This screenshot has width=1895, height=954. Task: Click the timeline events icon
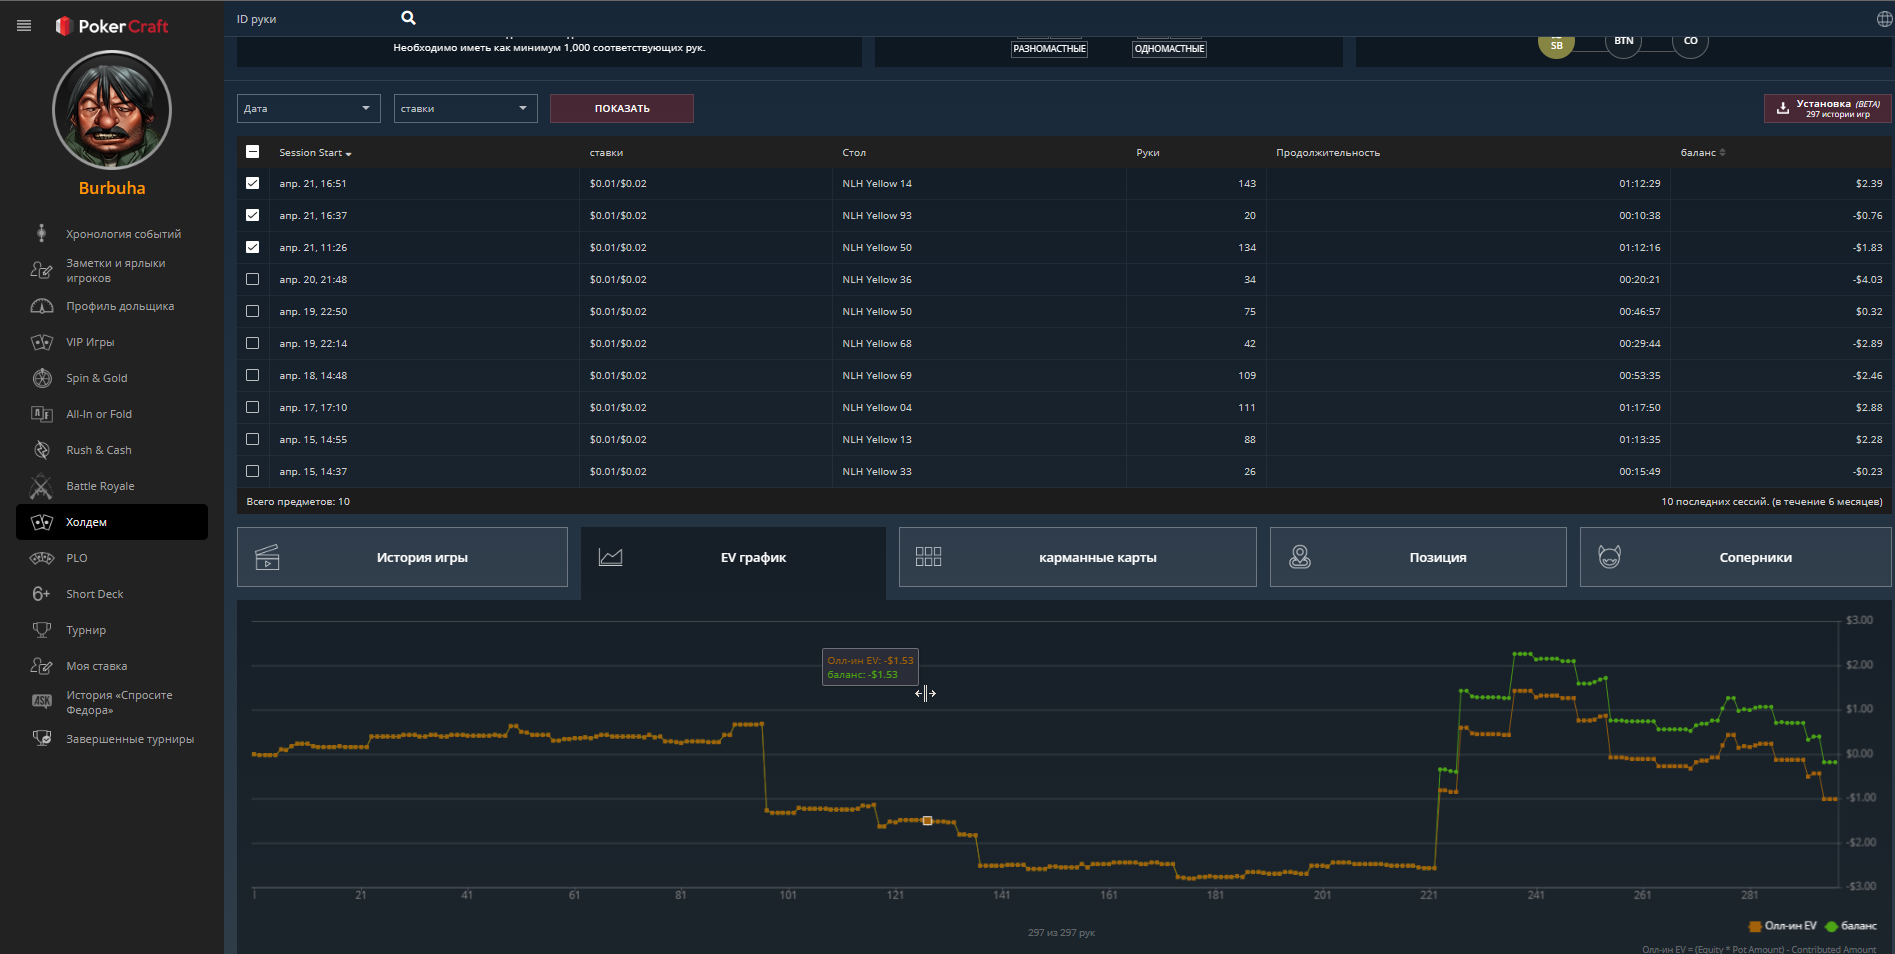coord(41,233)
